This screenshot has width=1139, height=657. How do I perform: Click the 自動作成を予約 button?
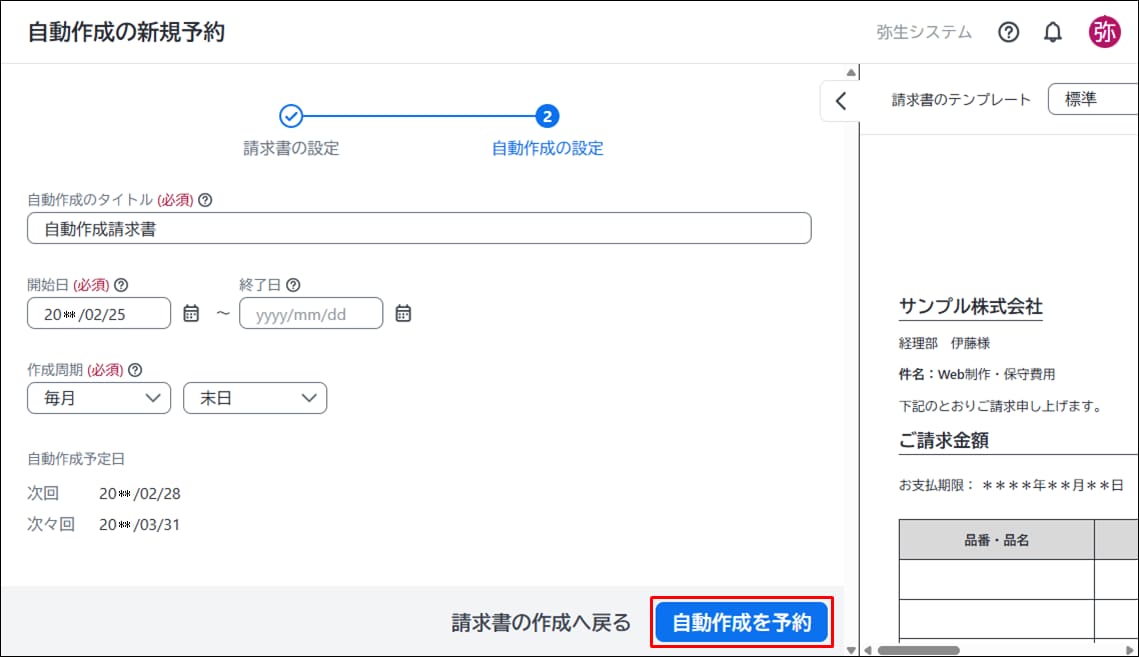point(742,623)
